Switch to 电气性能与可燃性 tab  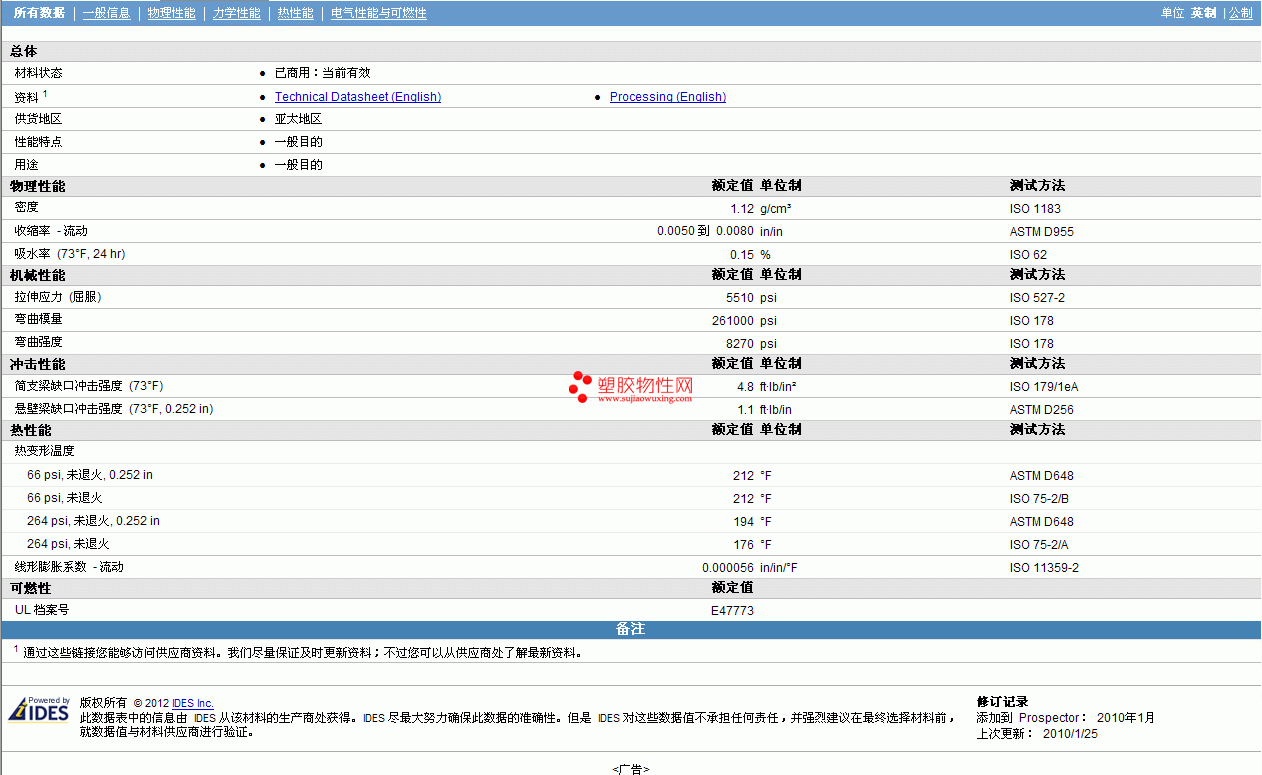pyautogui.click(x=379, y=13)
